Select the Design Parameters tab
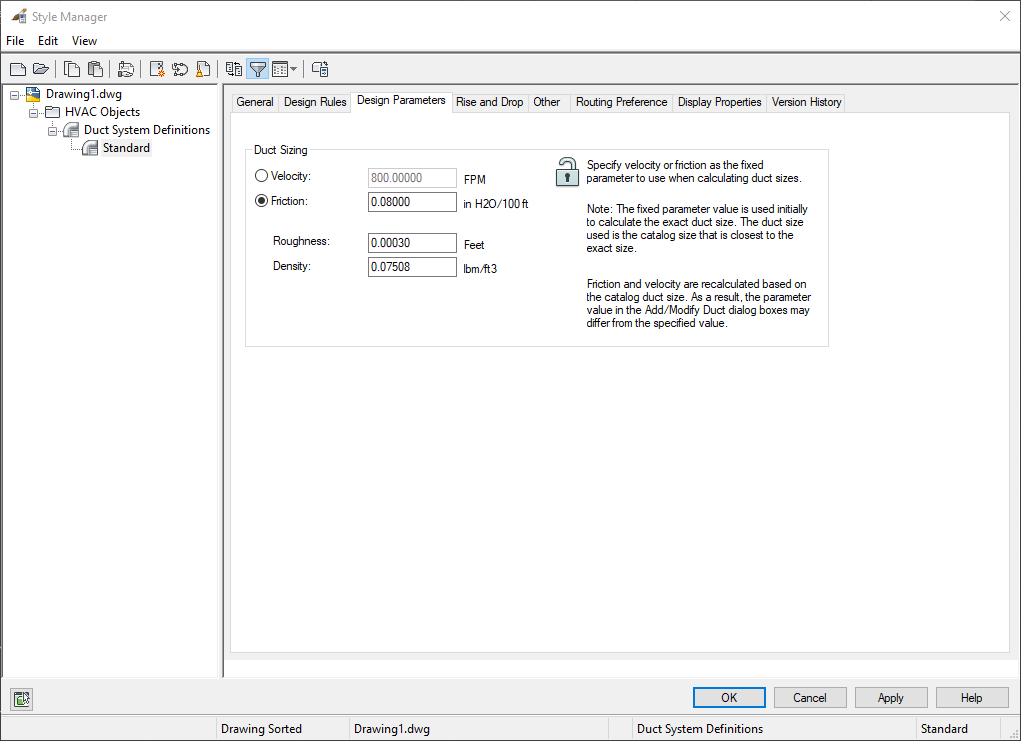This screenshot has height=741, width=1021. coord(401,100)
